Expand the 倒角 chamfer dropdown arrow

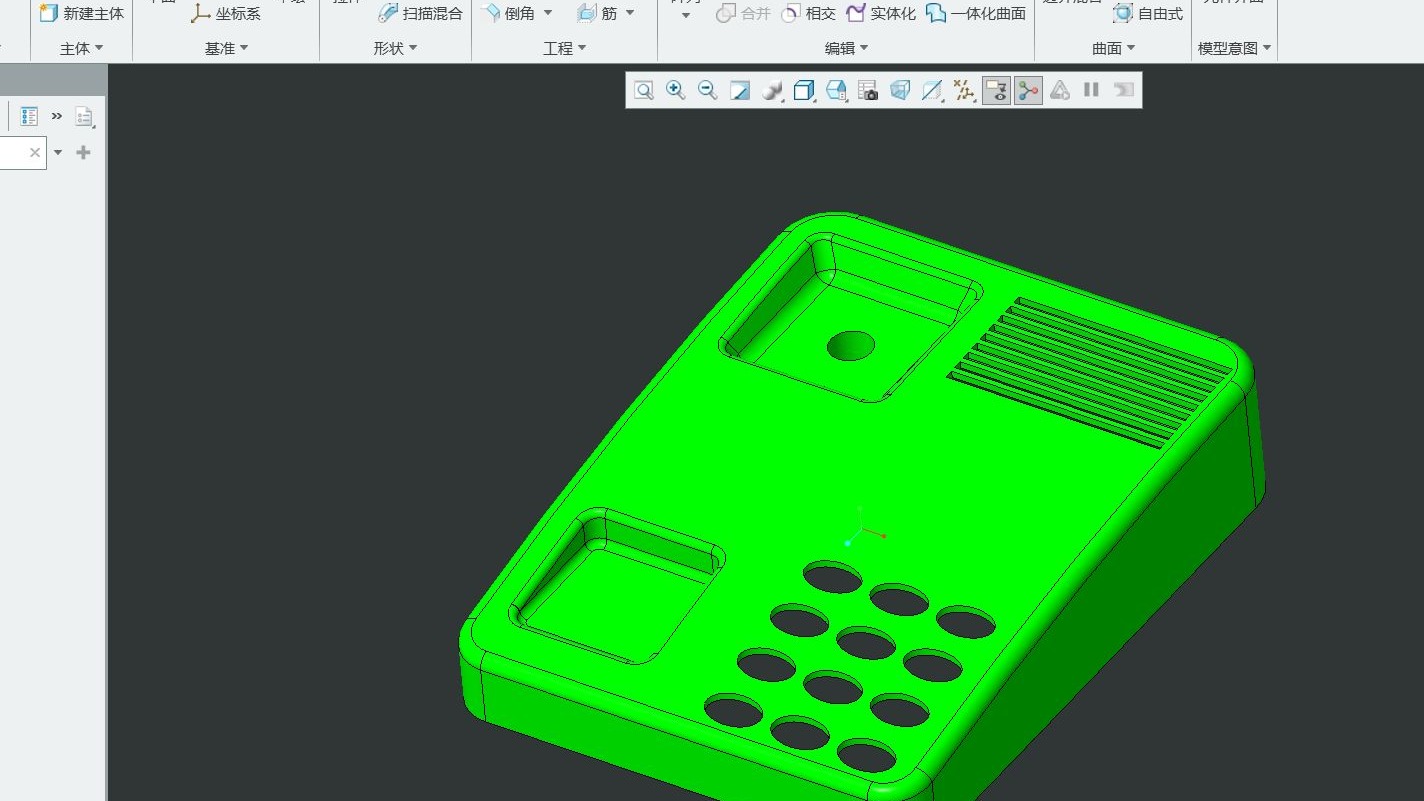pos(548,13)
